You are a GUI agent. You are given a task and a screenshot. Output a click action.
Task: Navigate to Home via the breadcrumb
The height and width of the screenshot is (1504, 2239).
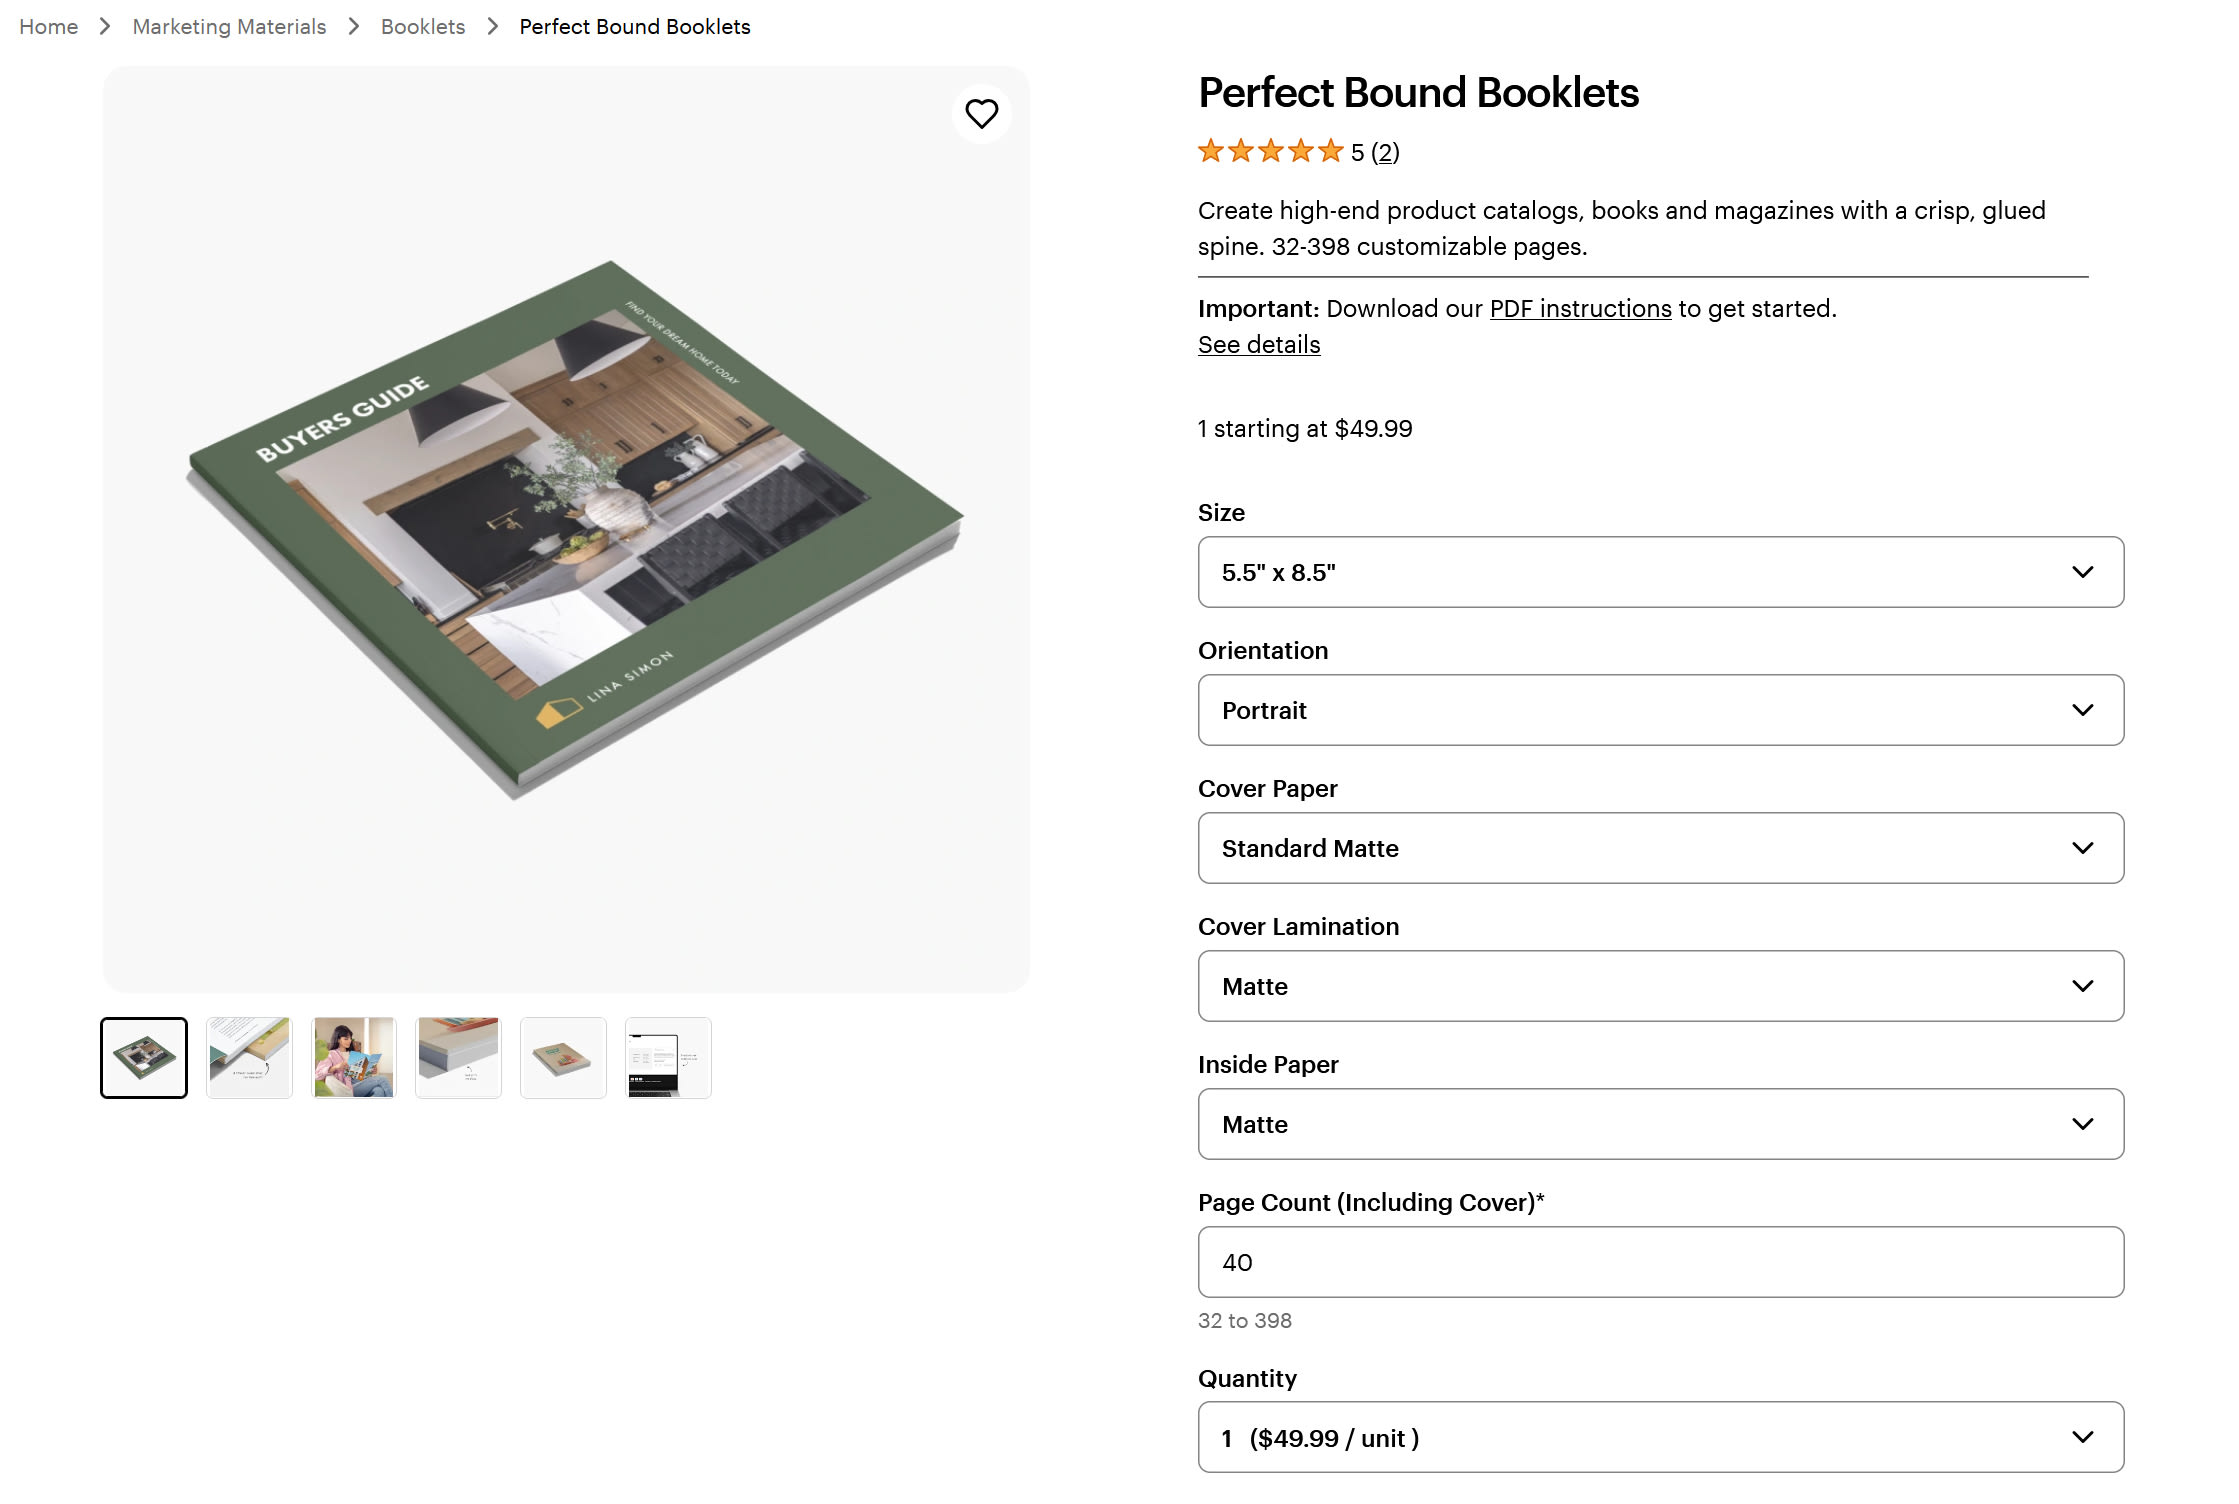point(47,26)
